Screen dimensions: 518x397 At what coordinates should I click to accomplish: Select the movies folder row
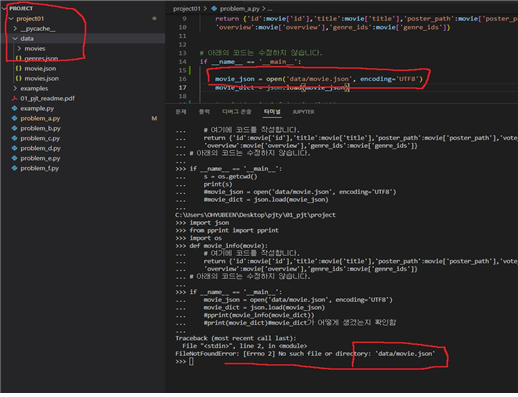pos(82,49)
